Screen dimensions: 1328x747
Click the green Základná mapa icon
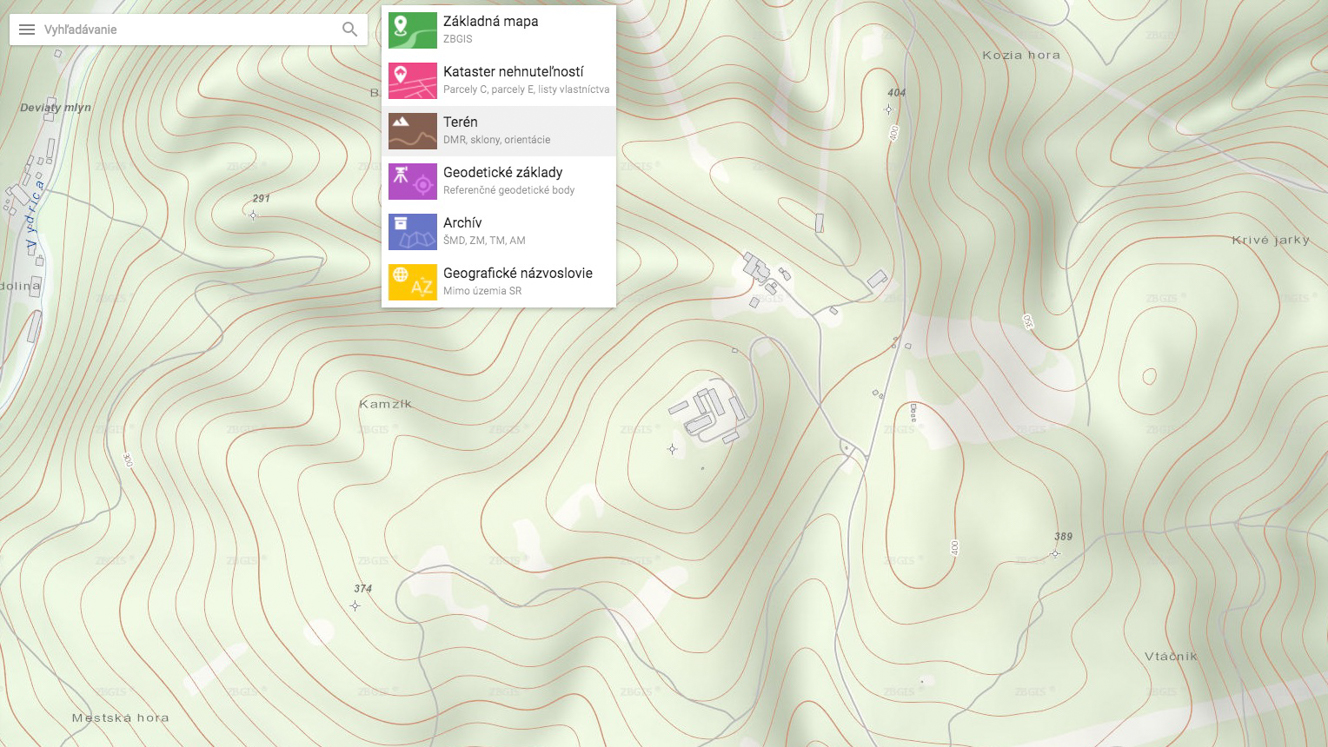(x=412, y=30)
